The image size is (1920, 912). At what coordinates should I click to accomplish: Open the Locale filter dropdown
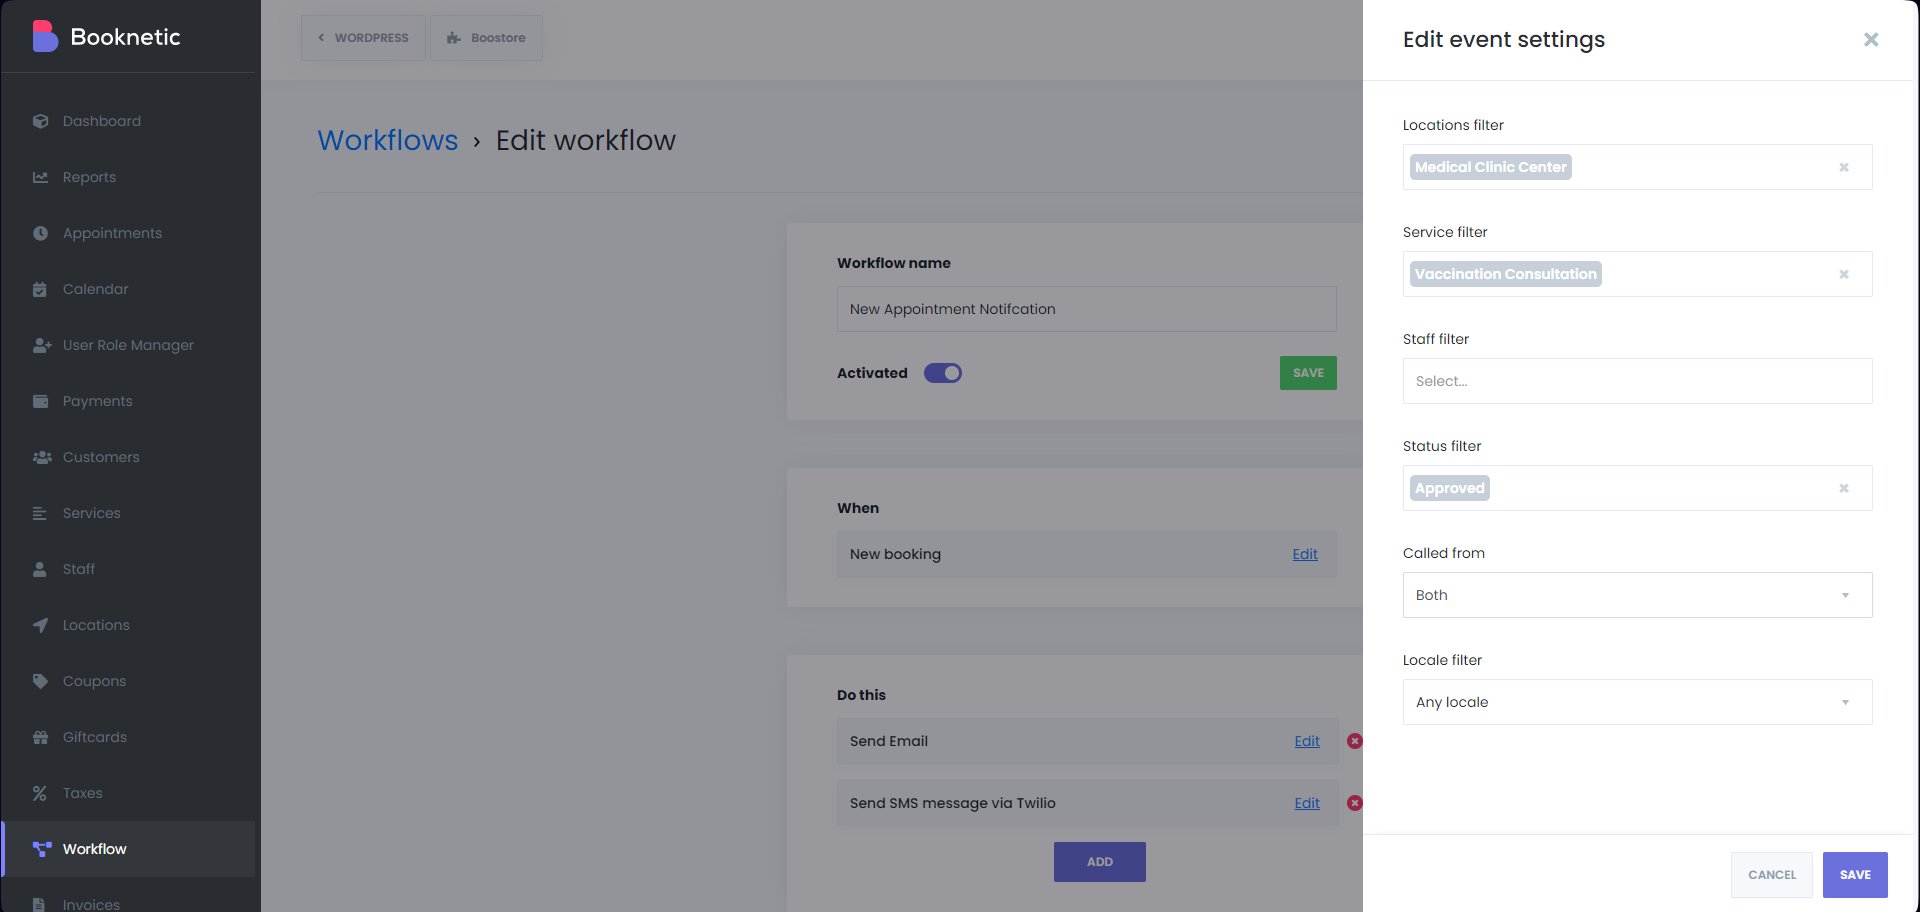[x=1637, y=702]
